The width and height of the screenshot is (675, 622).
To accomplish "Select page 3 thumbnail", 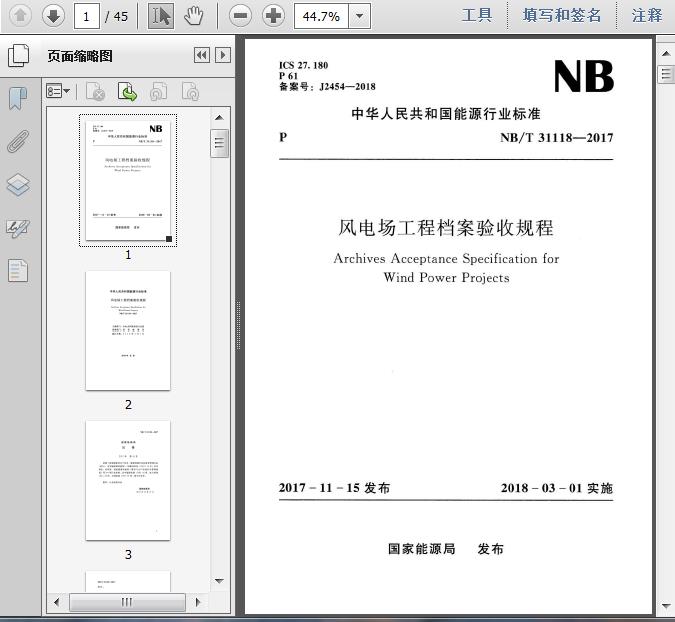I will coord(128,480).
